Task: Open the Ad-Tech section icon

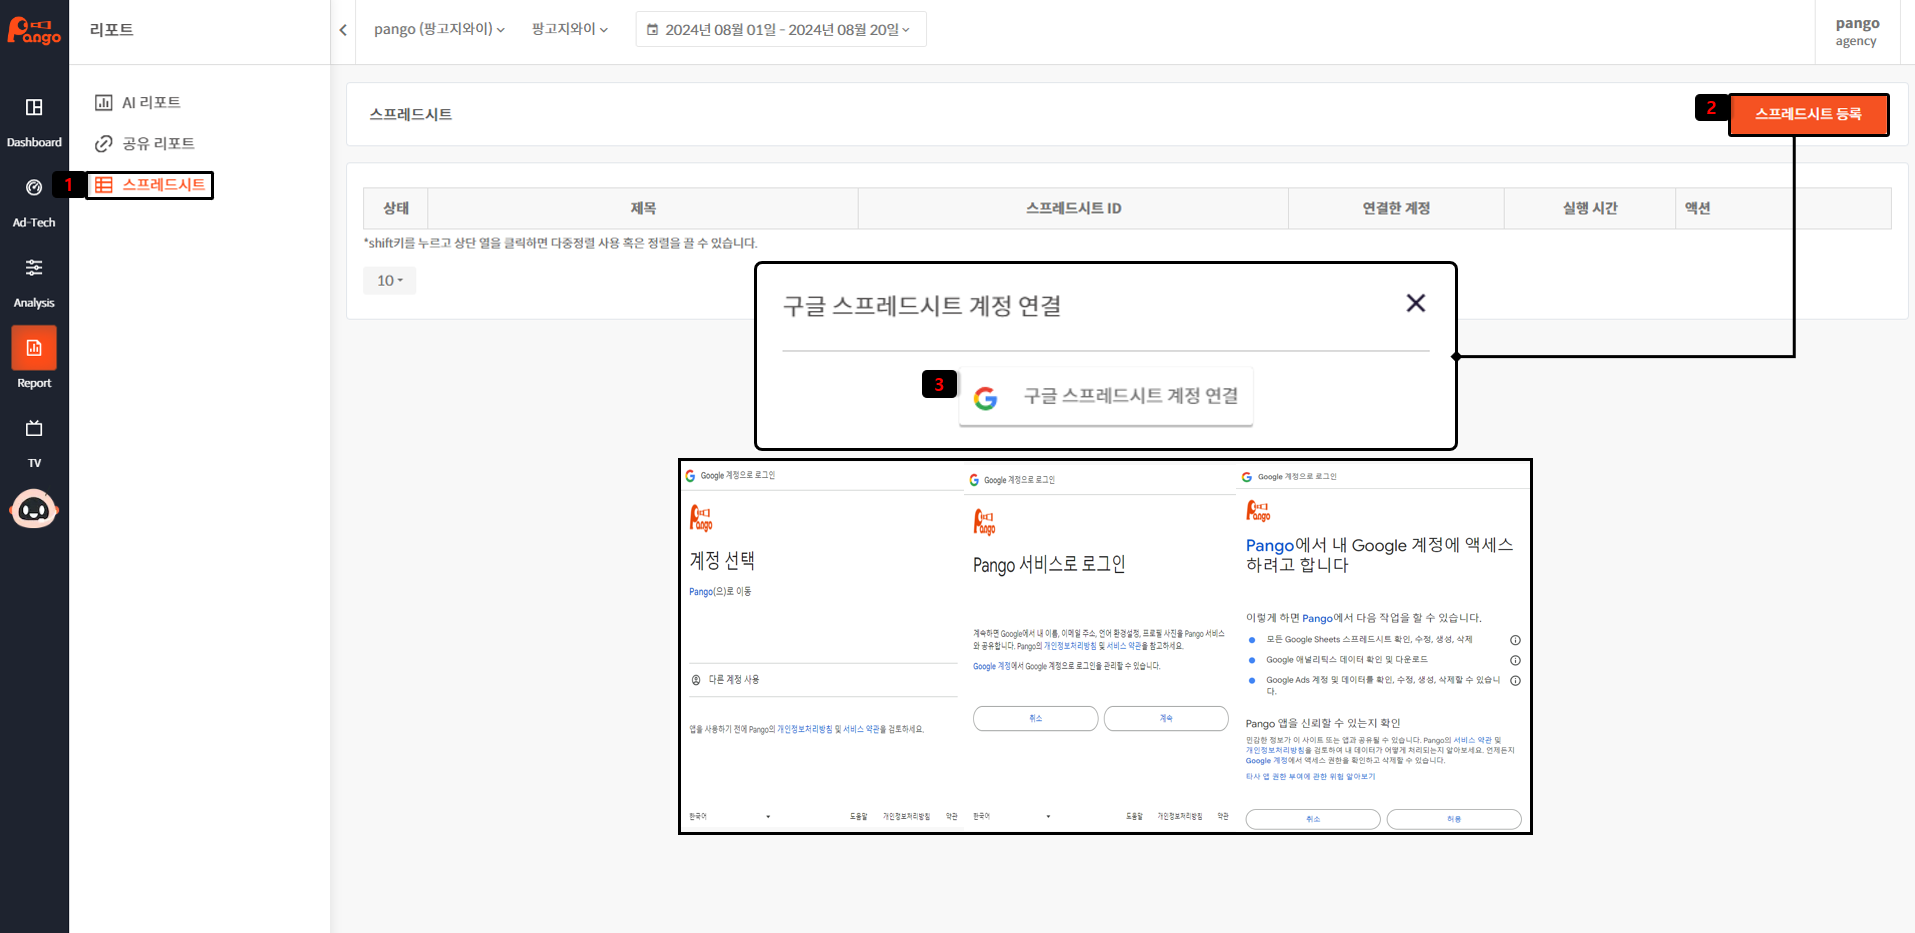Action: (x=34, y=187)
